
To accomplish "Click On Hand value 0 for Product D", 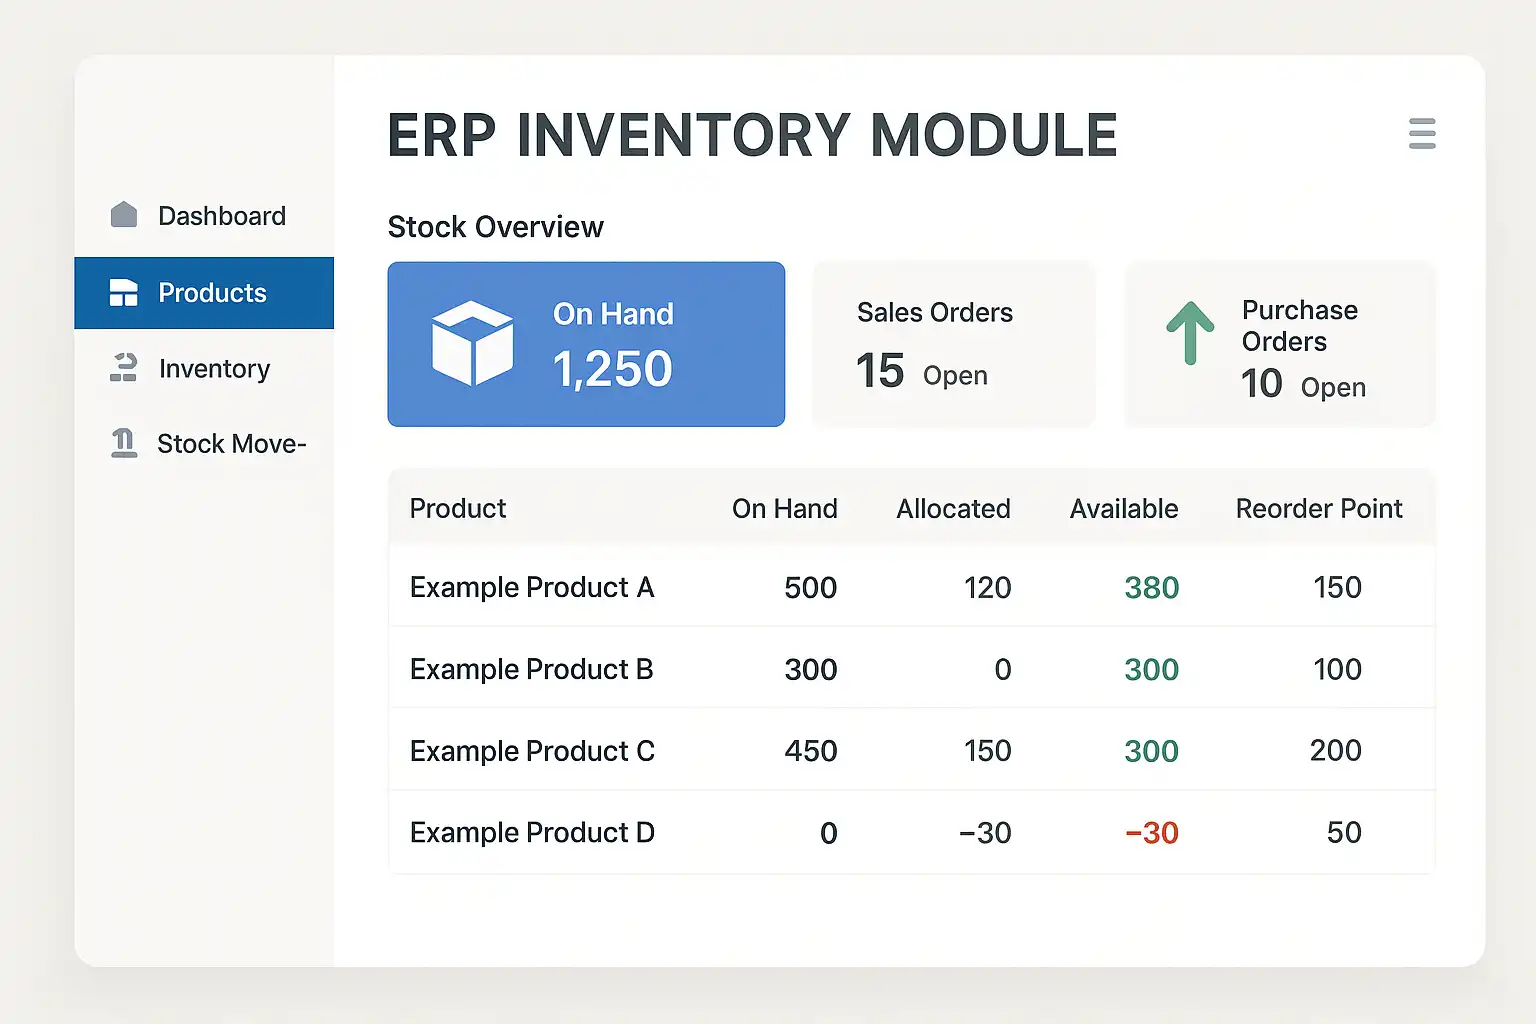I will pyautogui.click(x=829, y=833).
